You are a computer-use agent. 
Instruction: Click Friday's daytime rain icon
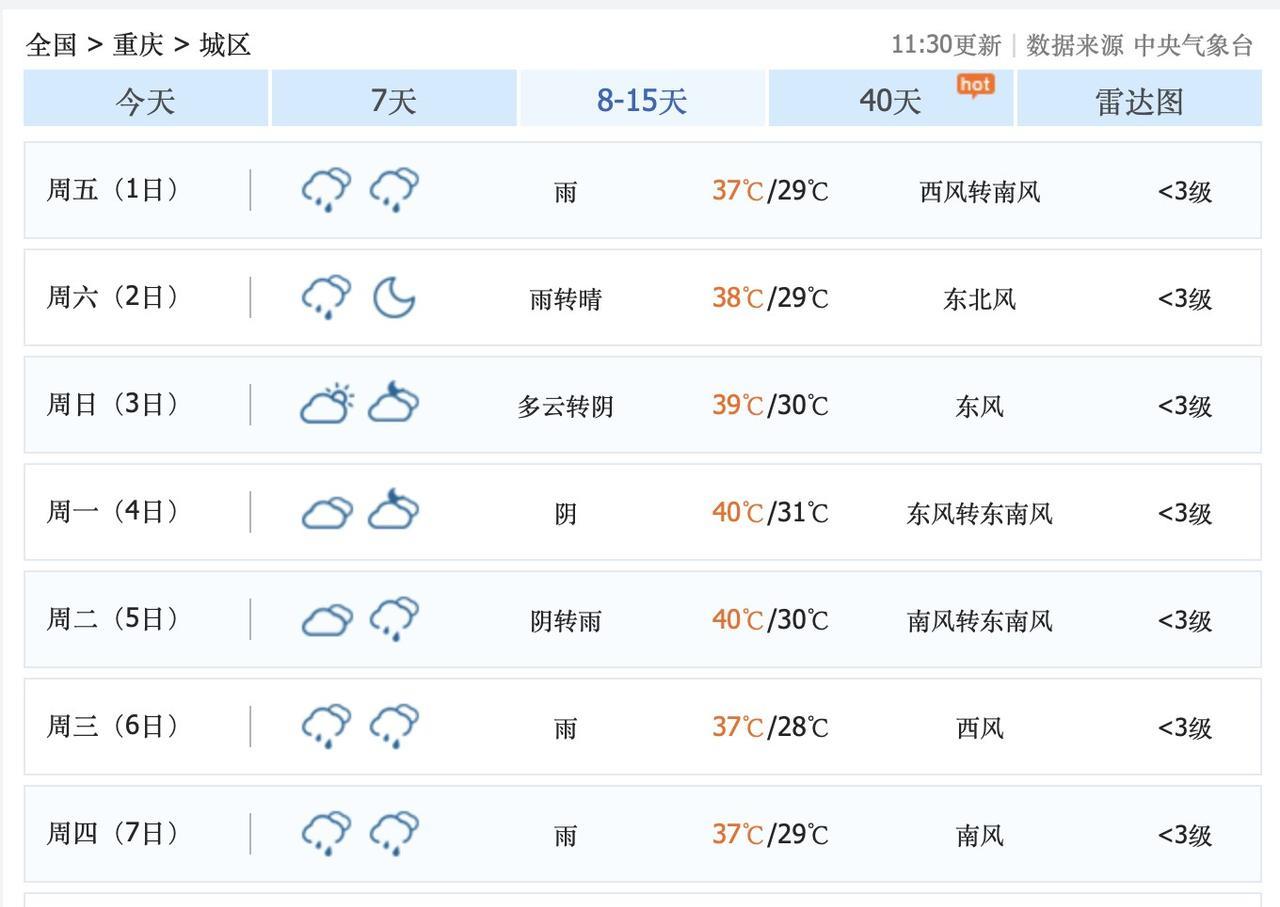coord(327,189)
